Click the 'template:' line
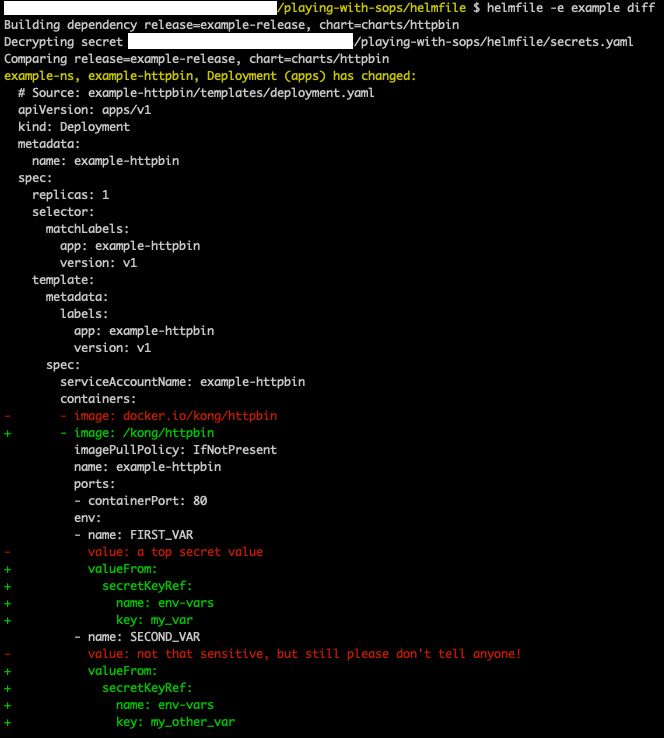This screenshot has height=738, width=664. (x=63, y=280)
